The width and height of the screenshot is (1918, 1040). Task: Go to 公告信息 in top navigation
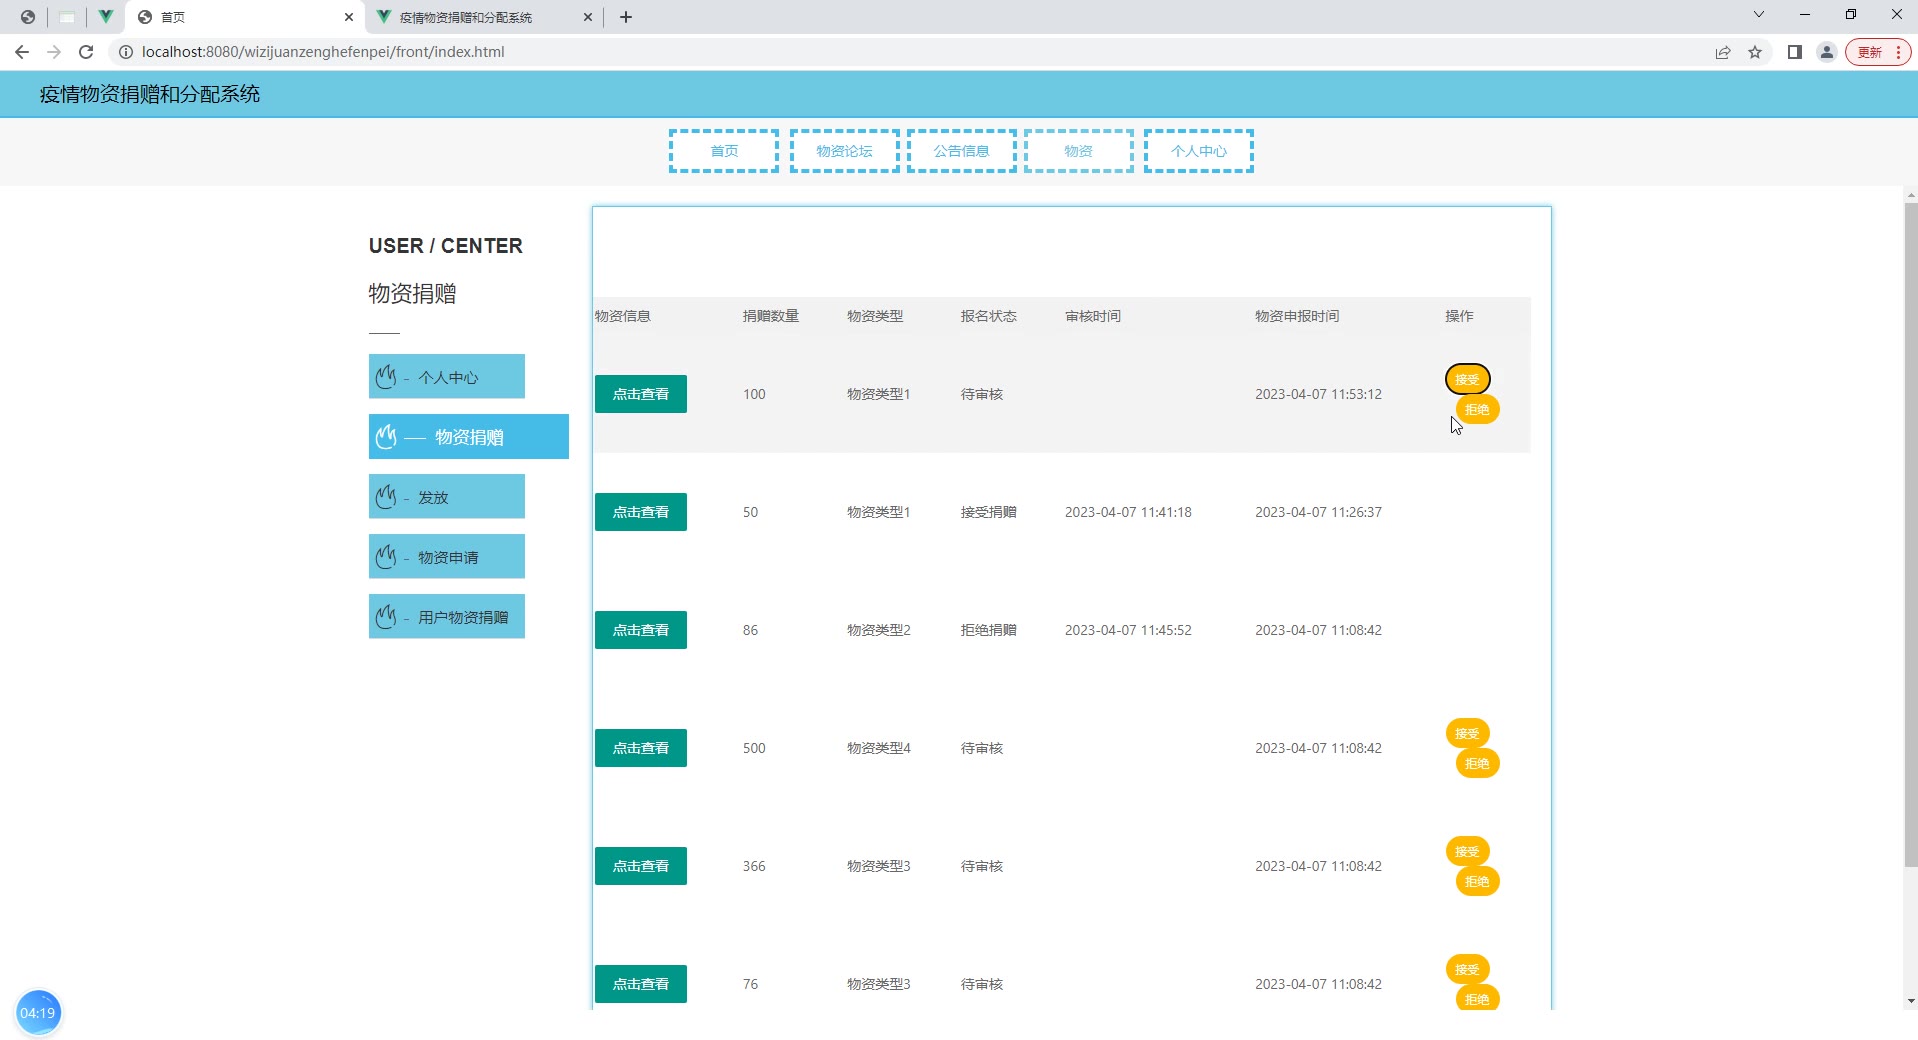961,151
